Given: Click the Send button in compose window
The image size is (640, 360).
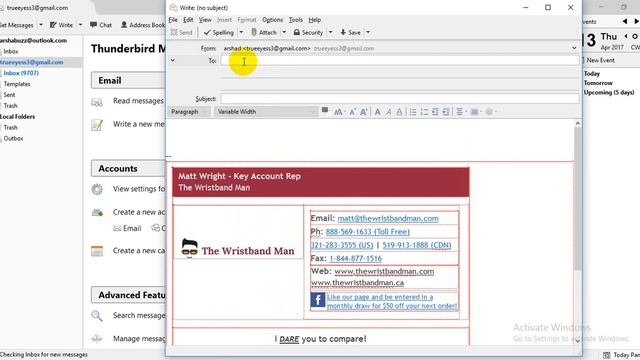Looking at the screenshot, I should 181,32.
